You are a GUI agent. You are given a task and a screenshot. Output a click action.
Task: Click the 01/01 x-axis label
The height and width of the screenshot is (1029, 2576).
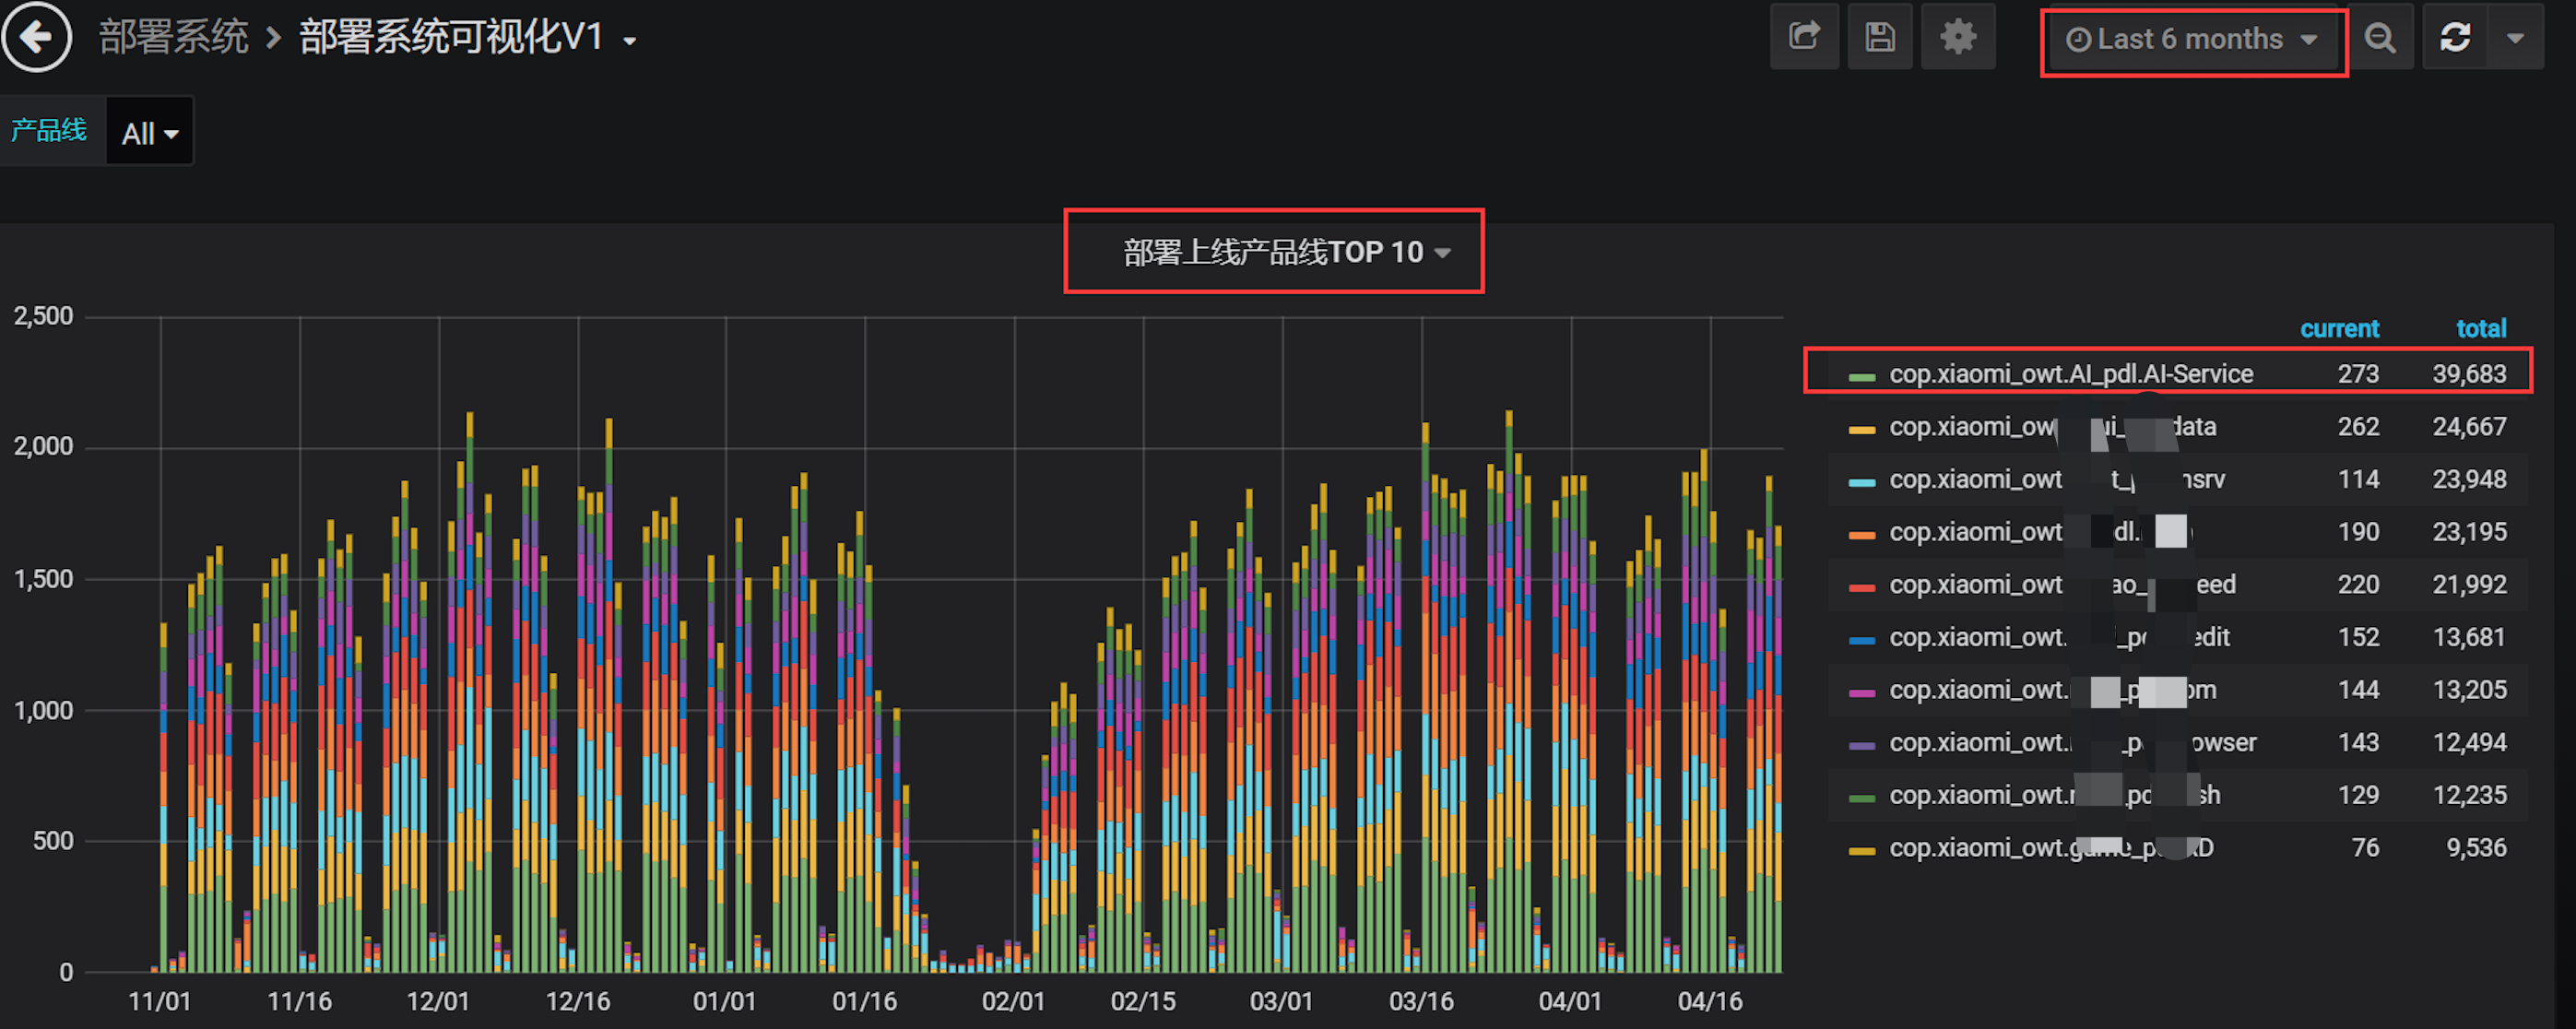[x=725, y=1001]
